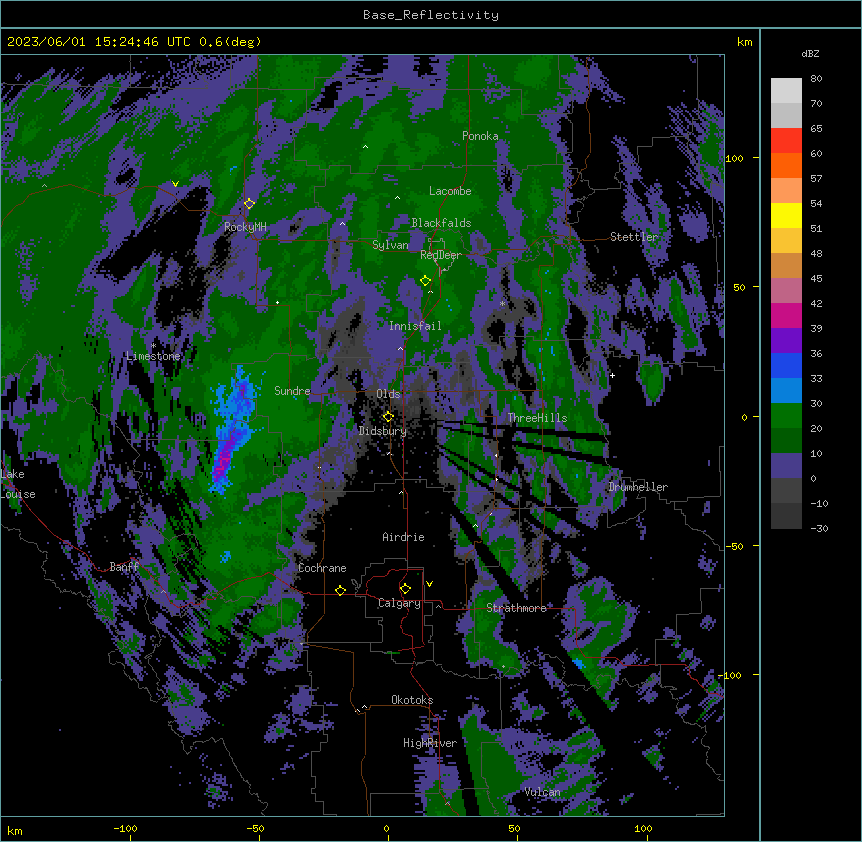Click the Innisfail city label

click(415, 326)
